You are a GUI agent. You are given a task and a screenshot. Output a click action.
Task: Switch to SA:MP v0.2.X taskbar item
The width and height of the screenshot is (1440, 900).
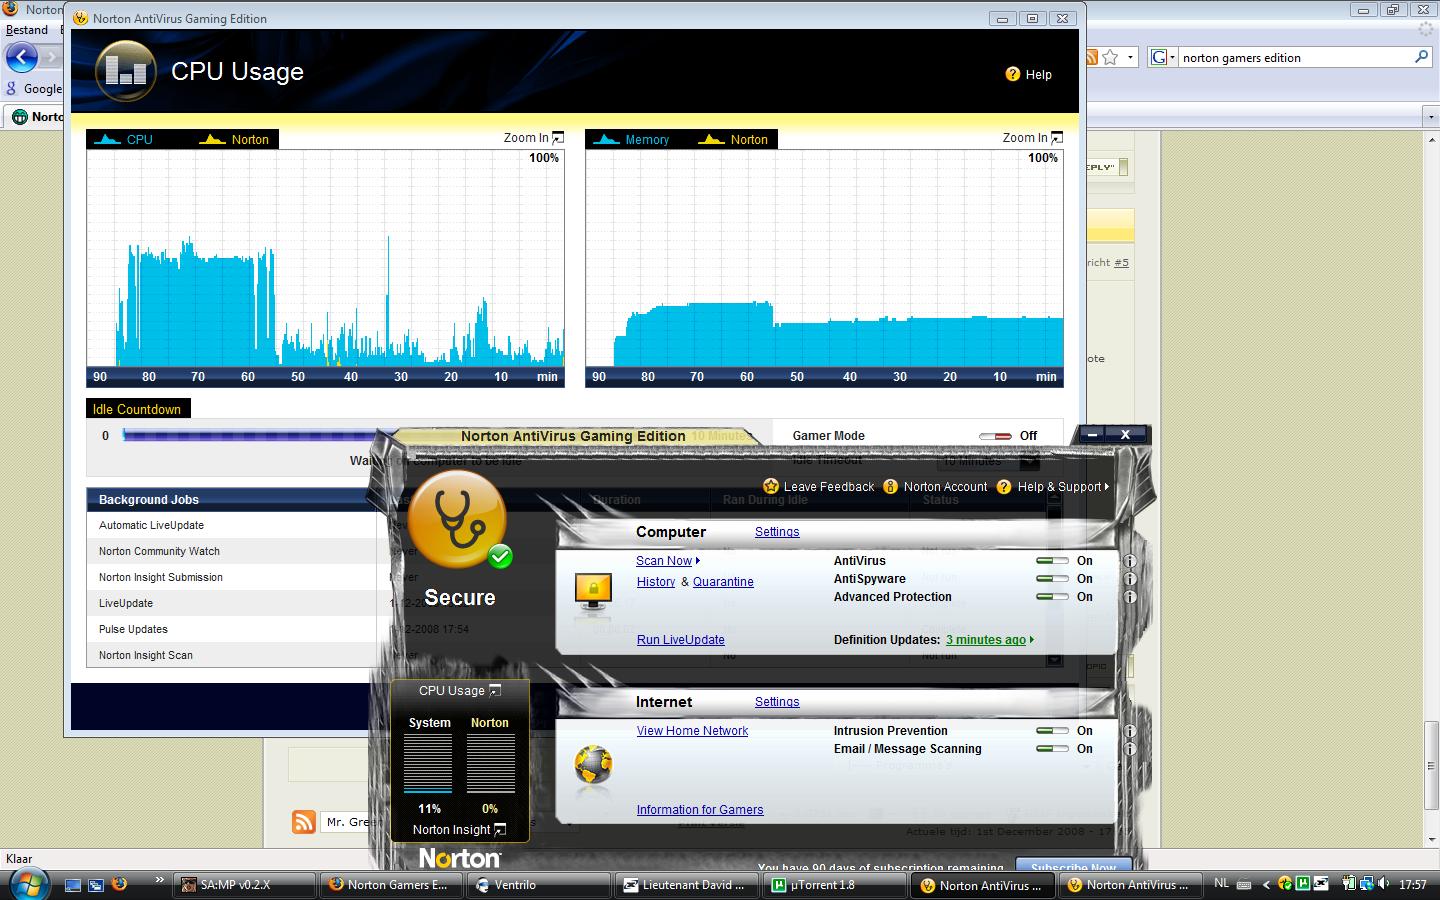coord(245,885)
